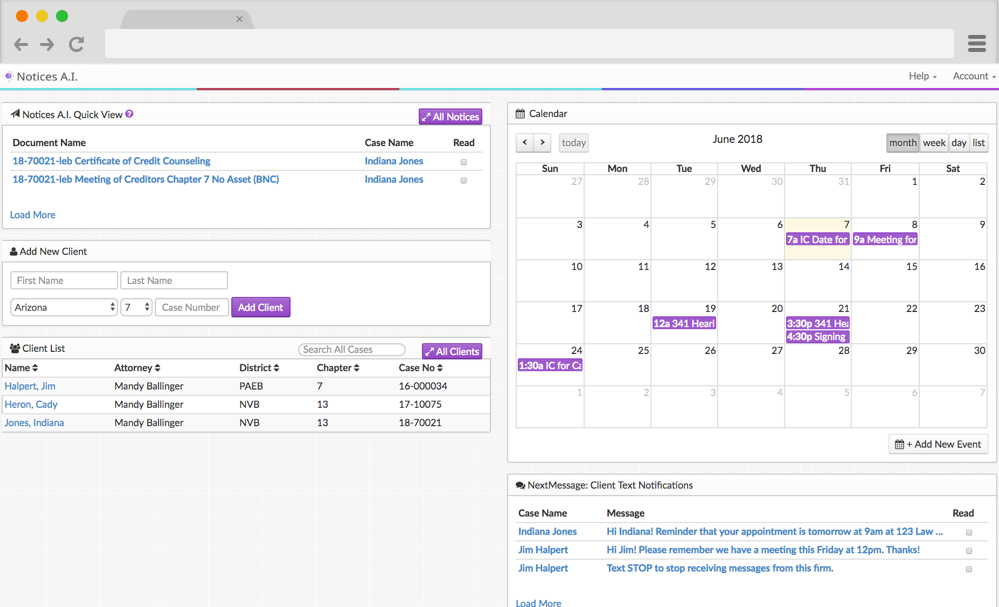
Task: Switch calendar to week view
Action: 934,143
